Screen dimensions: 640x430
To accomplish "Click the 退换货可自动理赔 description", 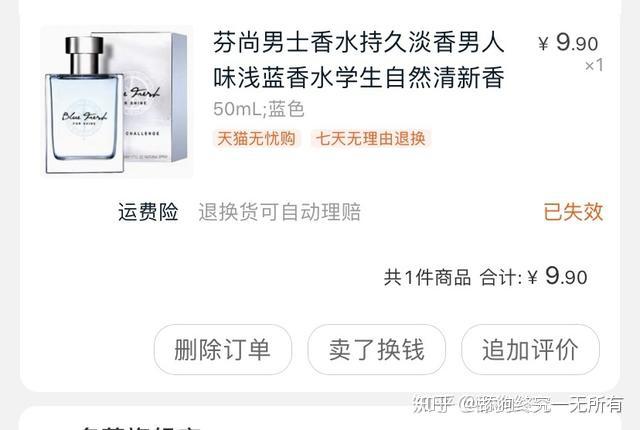I will pyautogui.click(x=280, y=212).
